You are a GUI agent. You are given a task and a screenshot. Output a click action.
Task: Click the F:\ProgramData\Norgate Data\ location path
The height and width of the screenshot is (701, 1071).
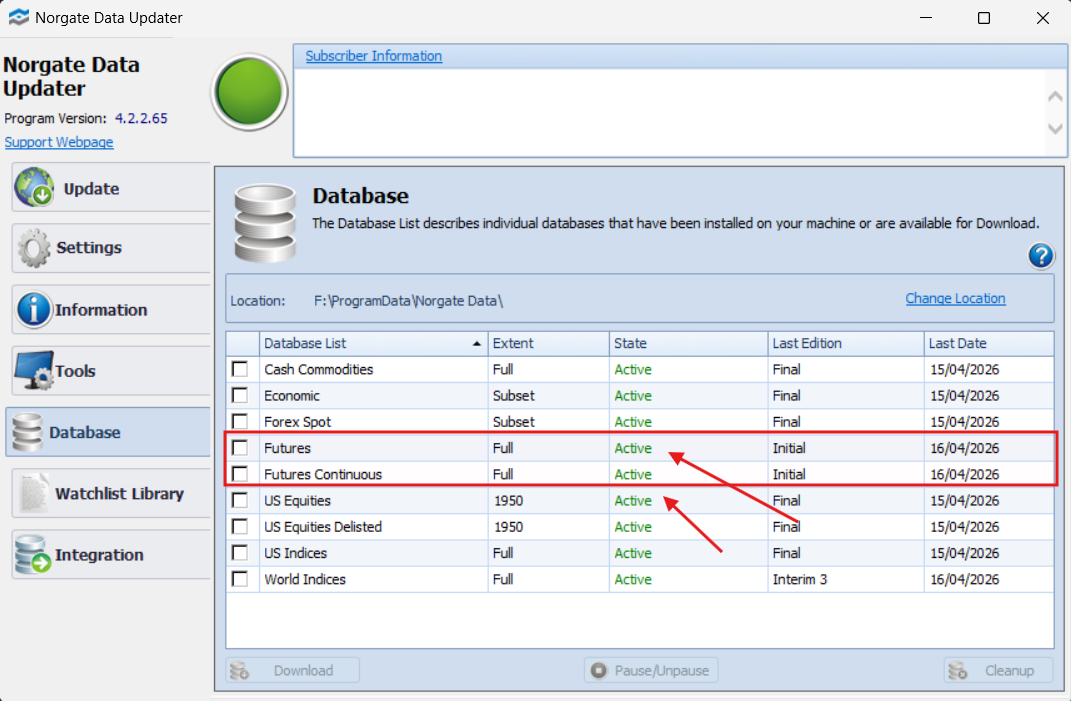[408, 301]
